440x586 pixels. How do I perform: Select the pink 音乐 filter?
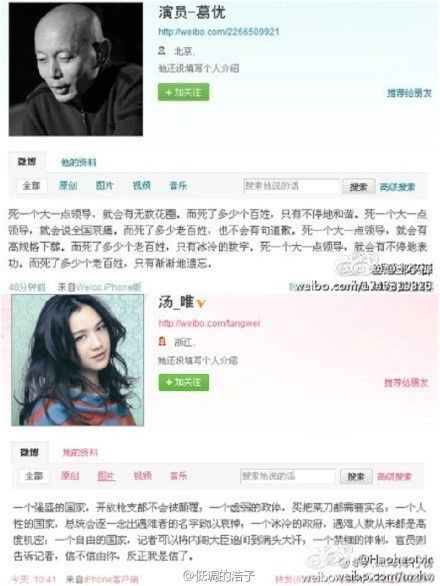tap(179, 476)
